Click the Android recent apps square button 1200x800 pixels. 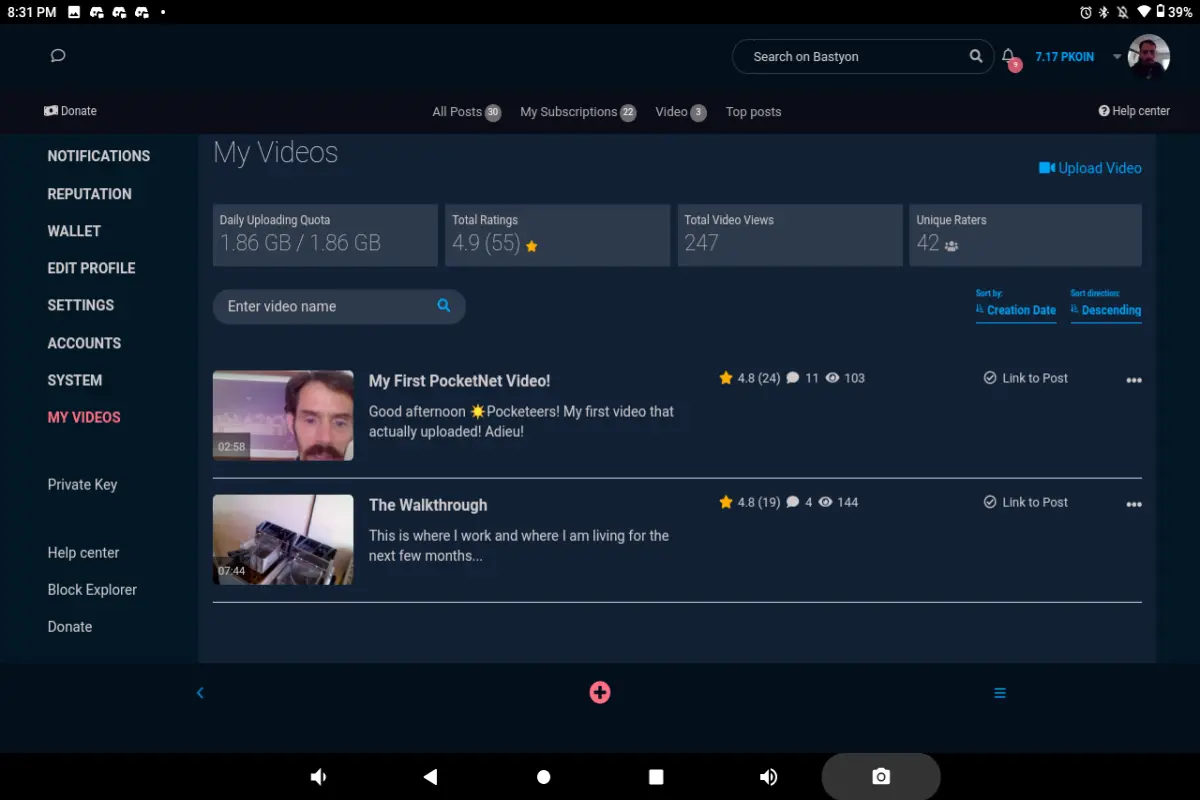pyautogui.click(x=656, y=777)
